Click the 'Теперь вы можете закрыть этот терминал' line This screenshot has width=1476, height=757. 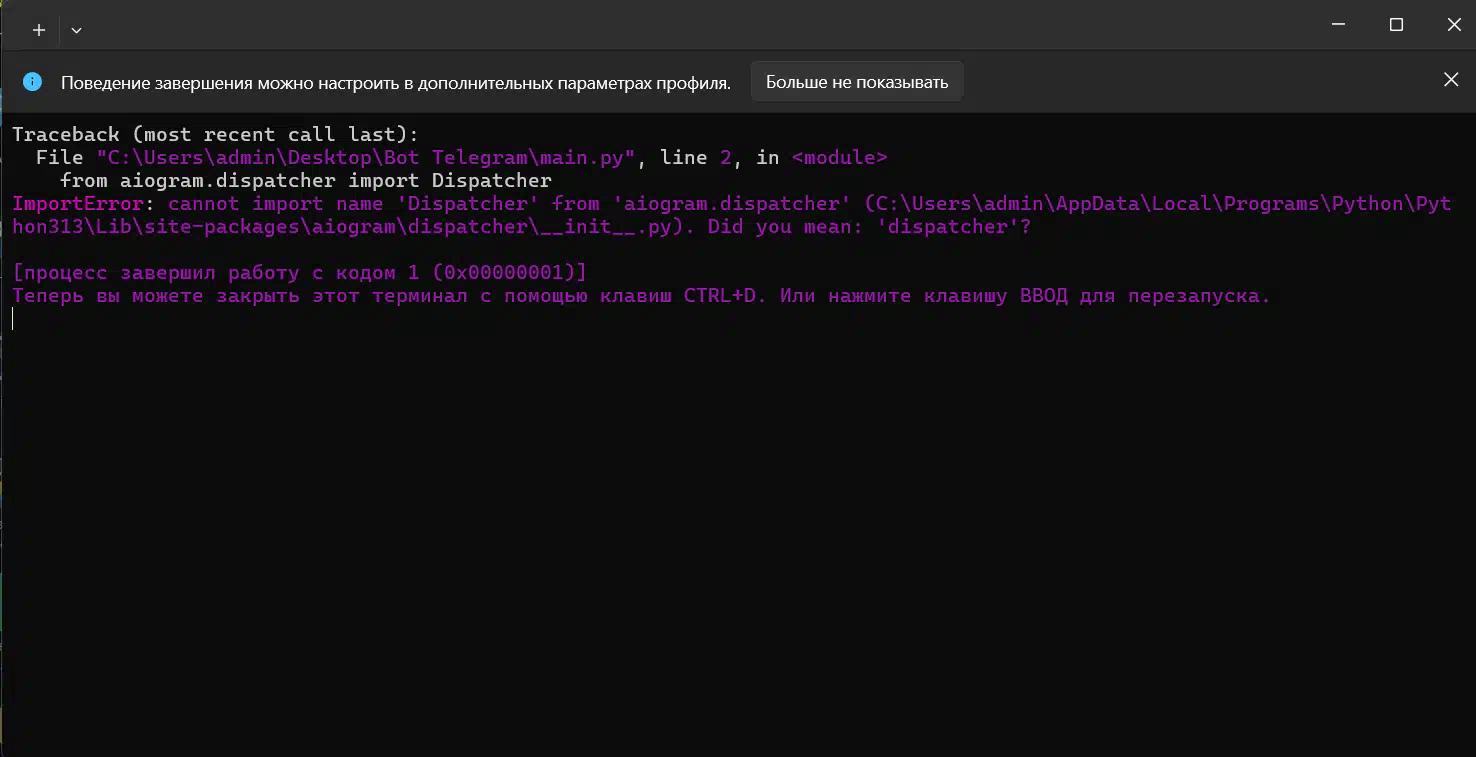coord(641,296)
